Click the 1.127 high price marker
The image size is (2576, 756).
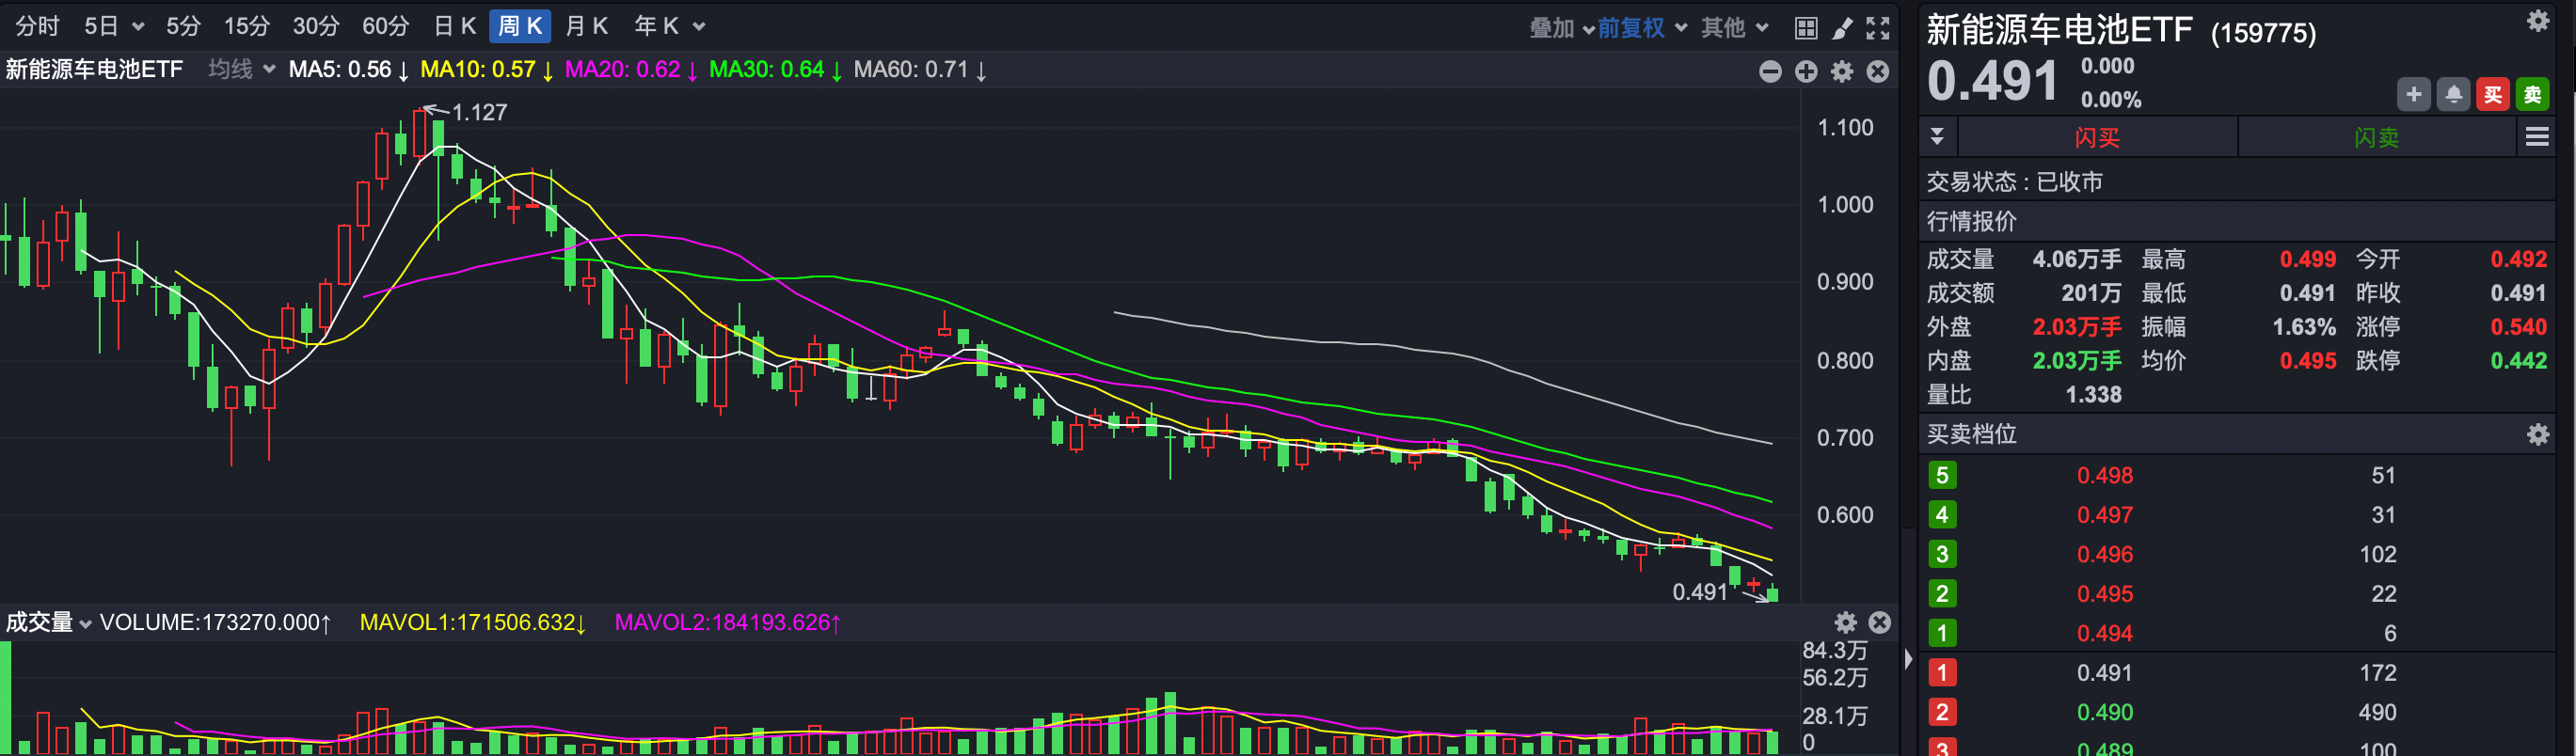(479, 112)
